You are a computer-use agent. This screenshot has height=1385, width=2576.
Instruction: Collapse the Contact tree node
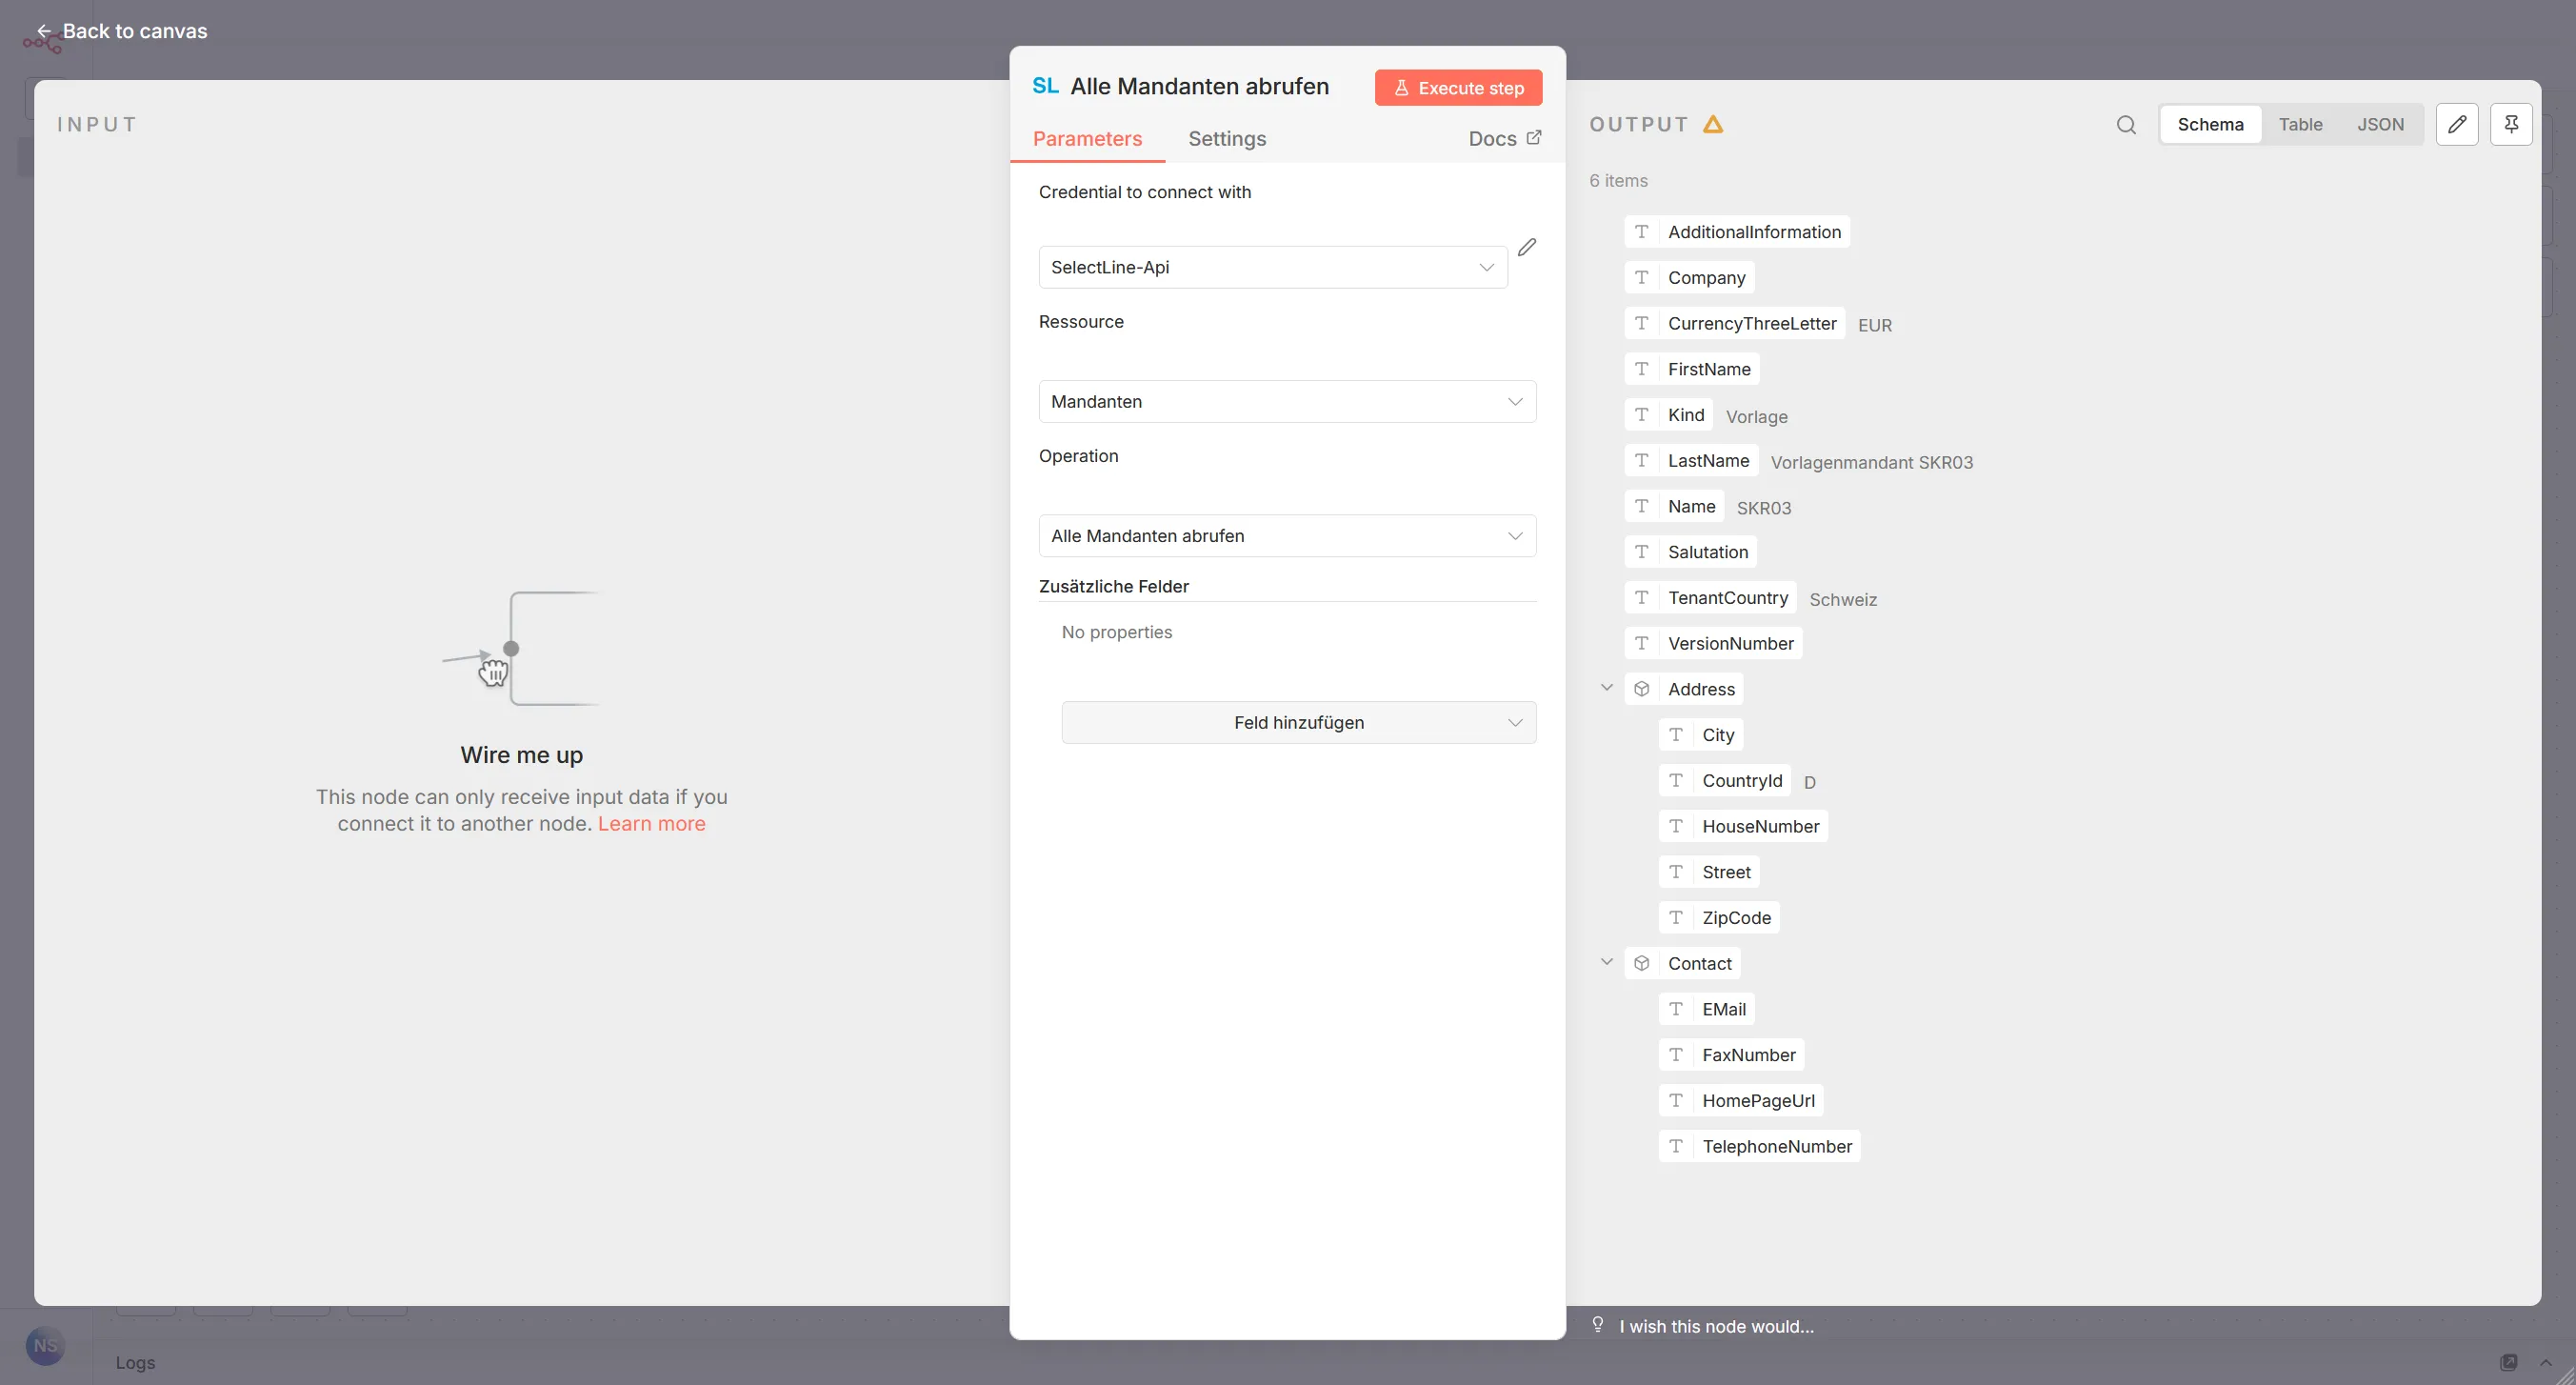coord(1606,962)
